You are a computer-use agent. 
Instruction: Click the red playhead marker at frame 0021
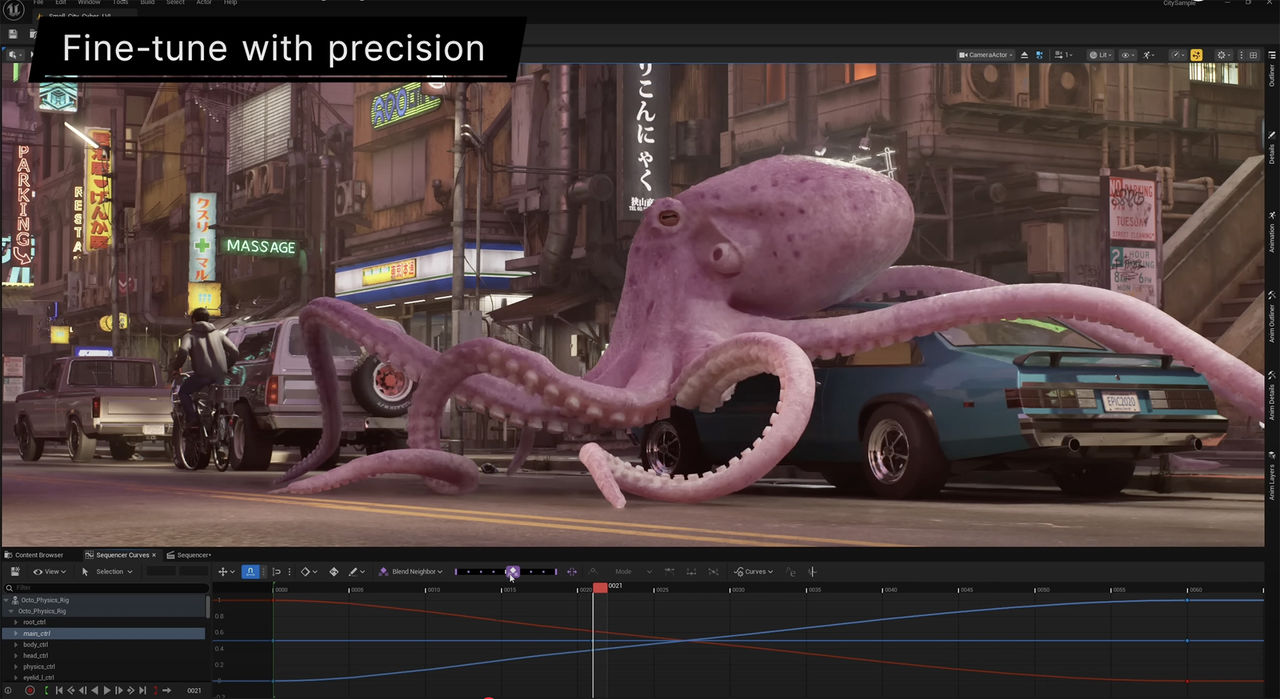600,589
